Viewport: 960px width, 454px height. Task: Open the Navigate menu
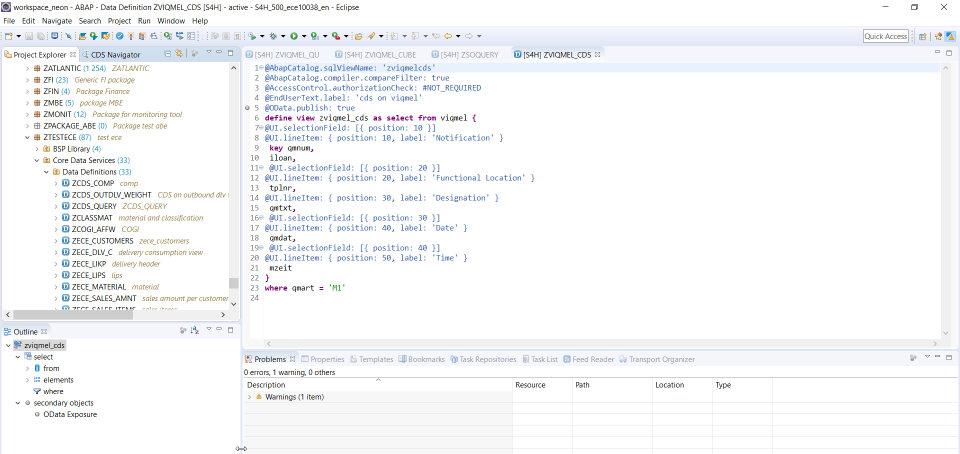click(x=57, y=21)
